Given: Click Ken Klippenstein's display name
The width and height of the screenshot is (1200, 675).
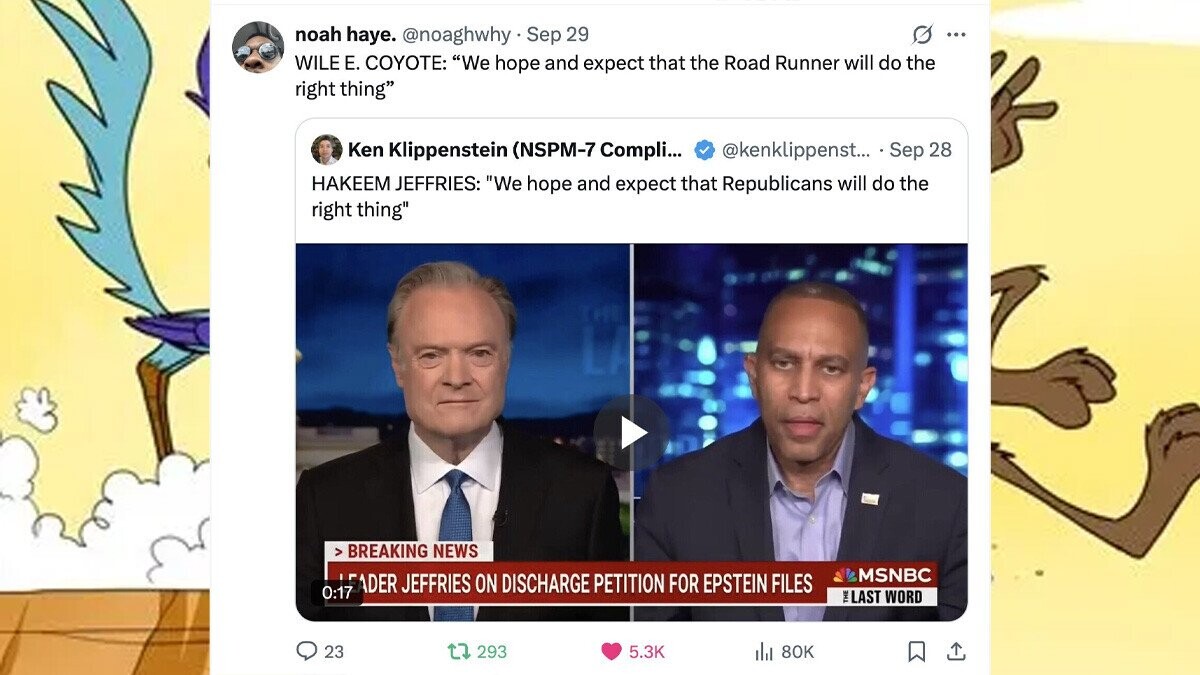Looking at the screenshot, I should point(514,150).
